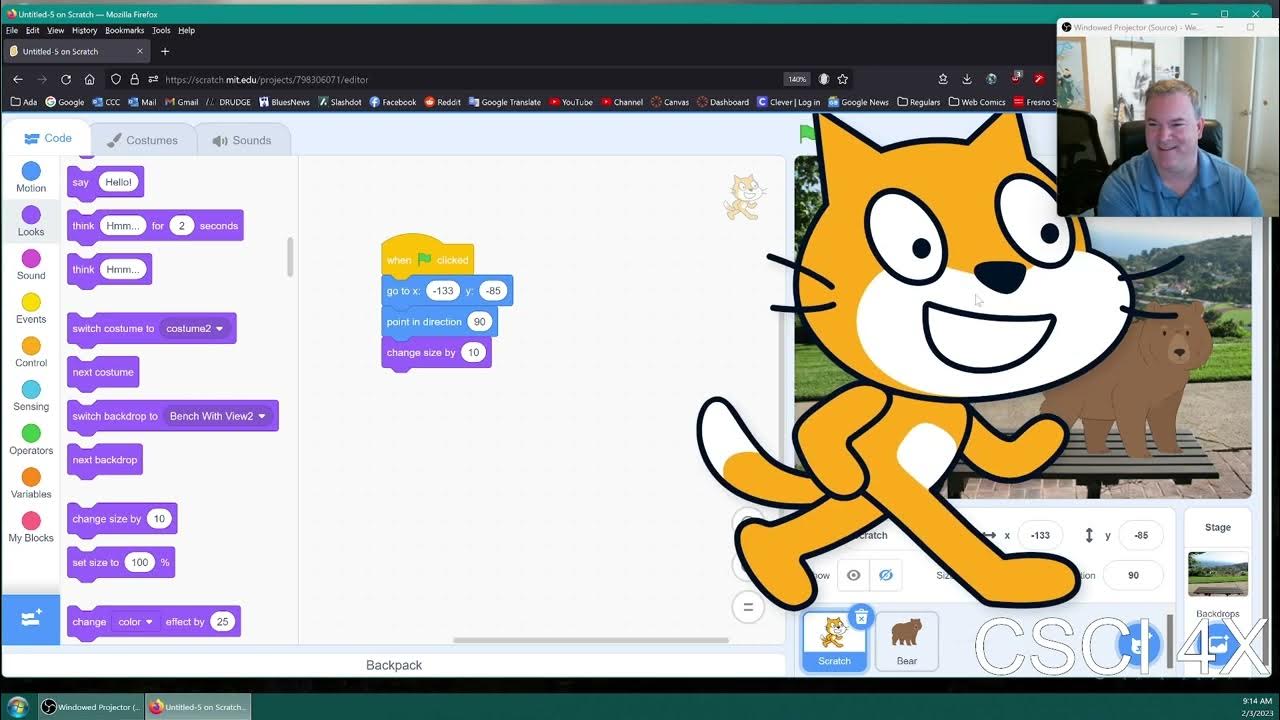
Task: Open the Firefox History menu
Action: (x=84, y=31)
